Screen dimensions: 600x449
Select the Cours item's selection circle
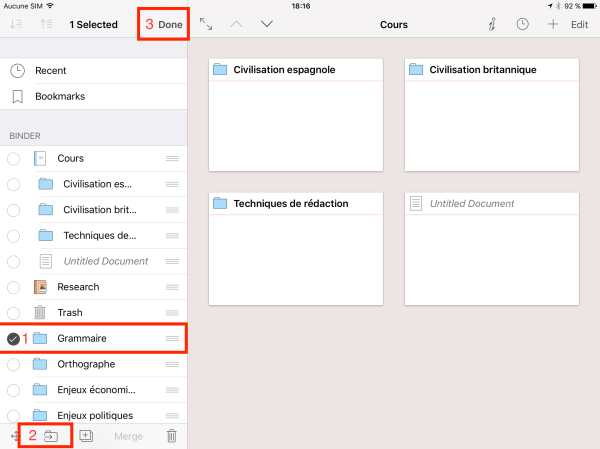coord(13,158)
